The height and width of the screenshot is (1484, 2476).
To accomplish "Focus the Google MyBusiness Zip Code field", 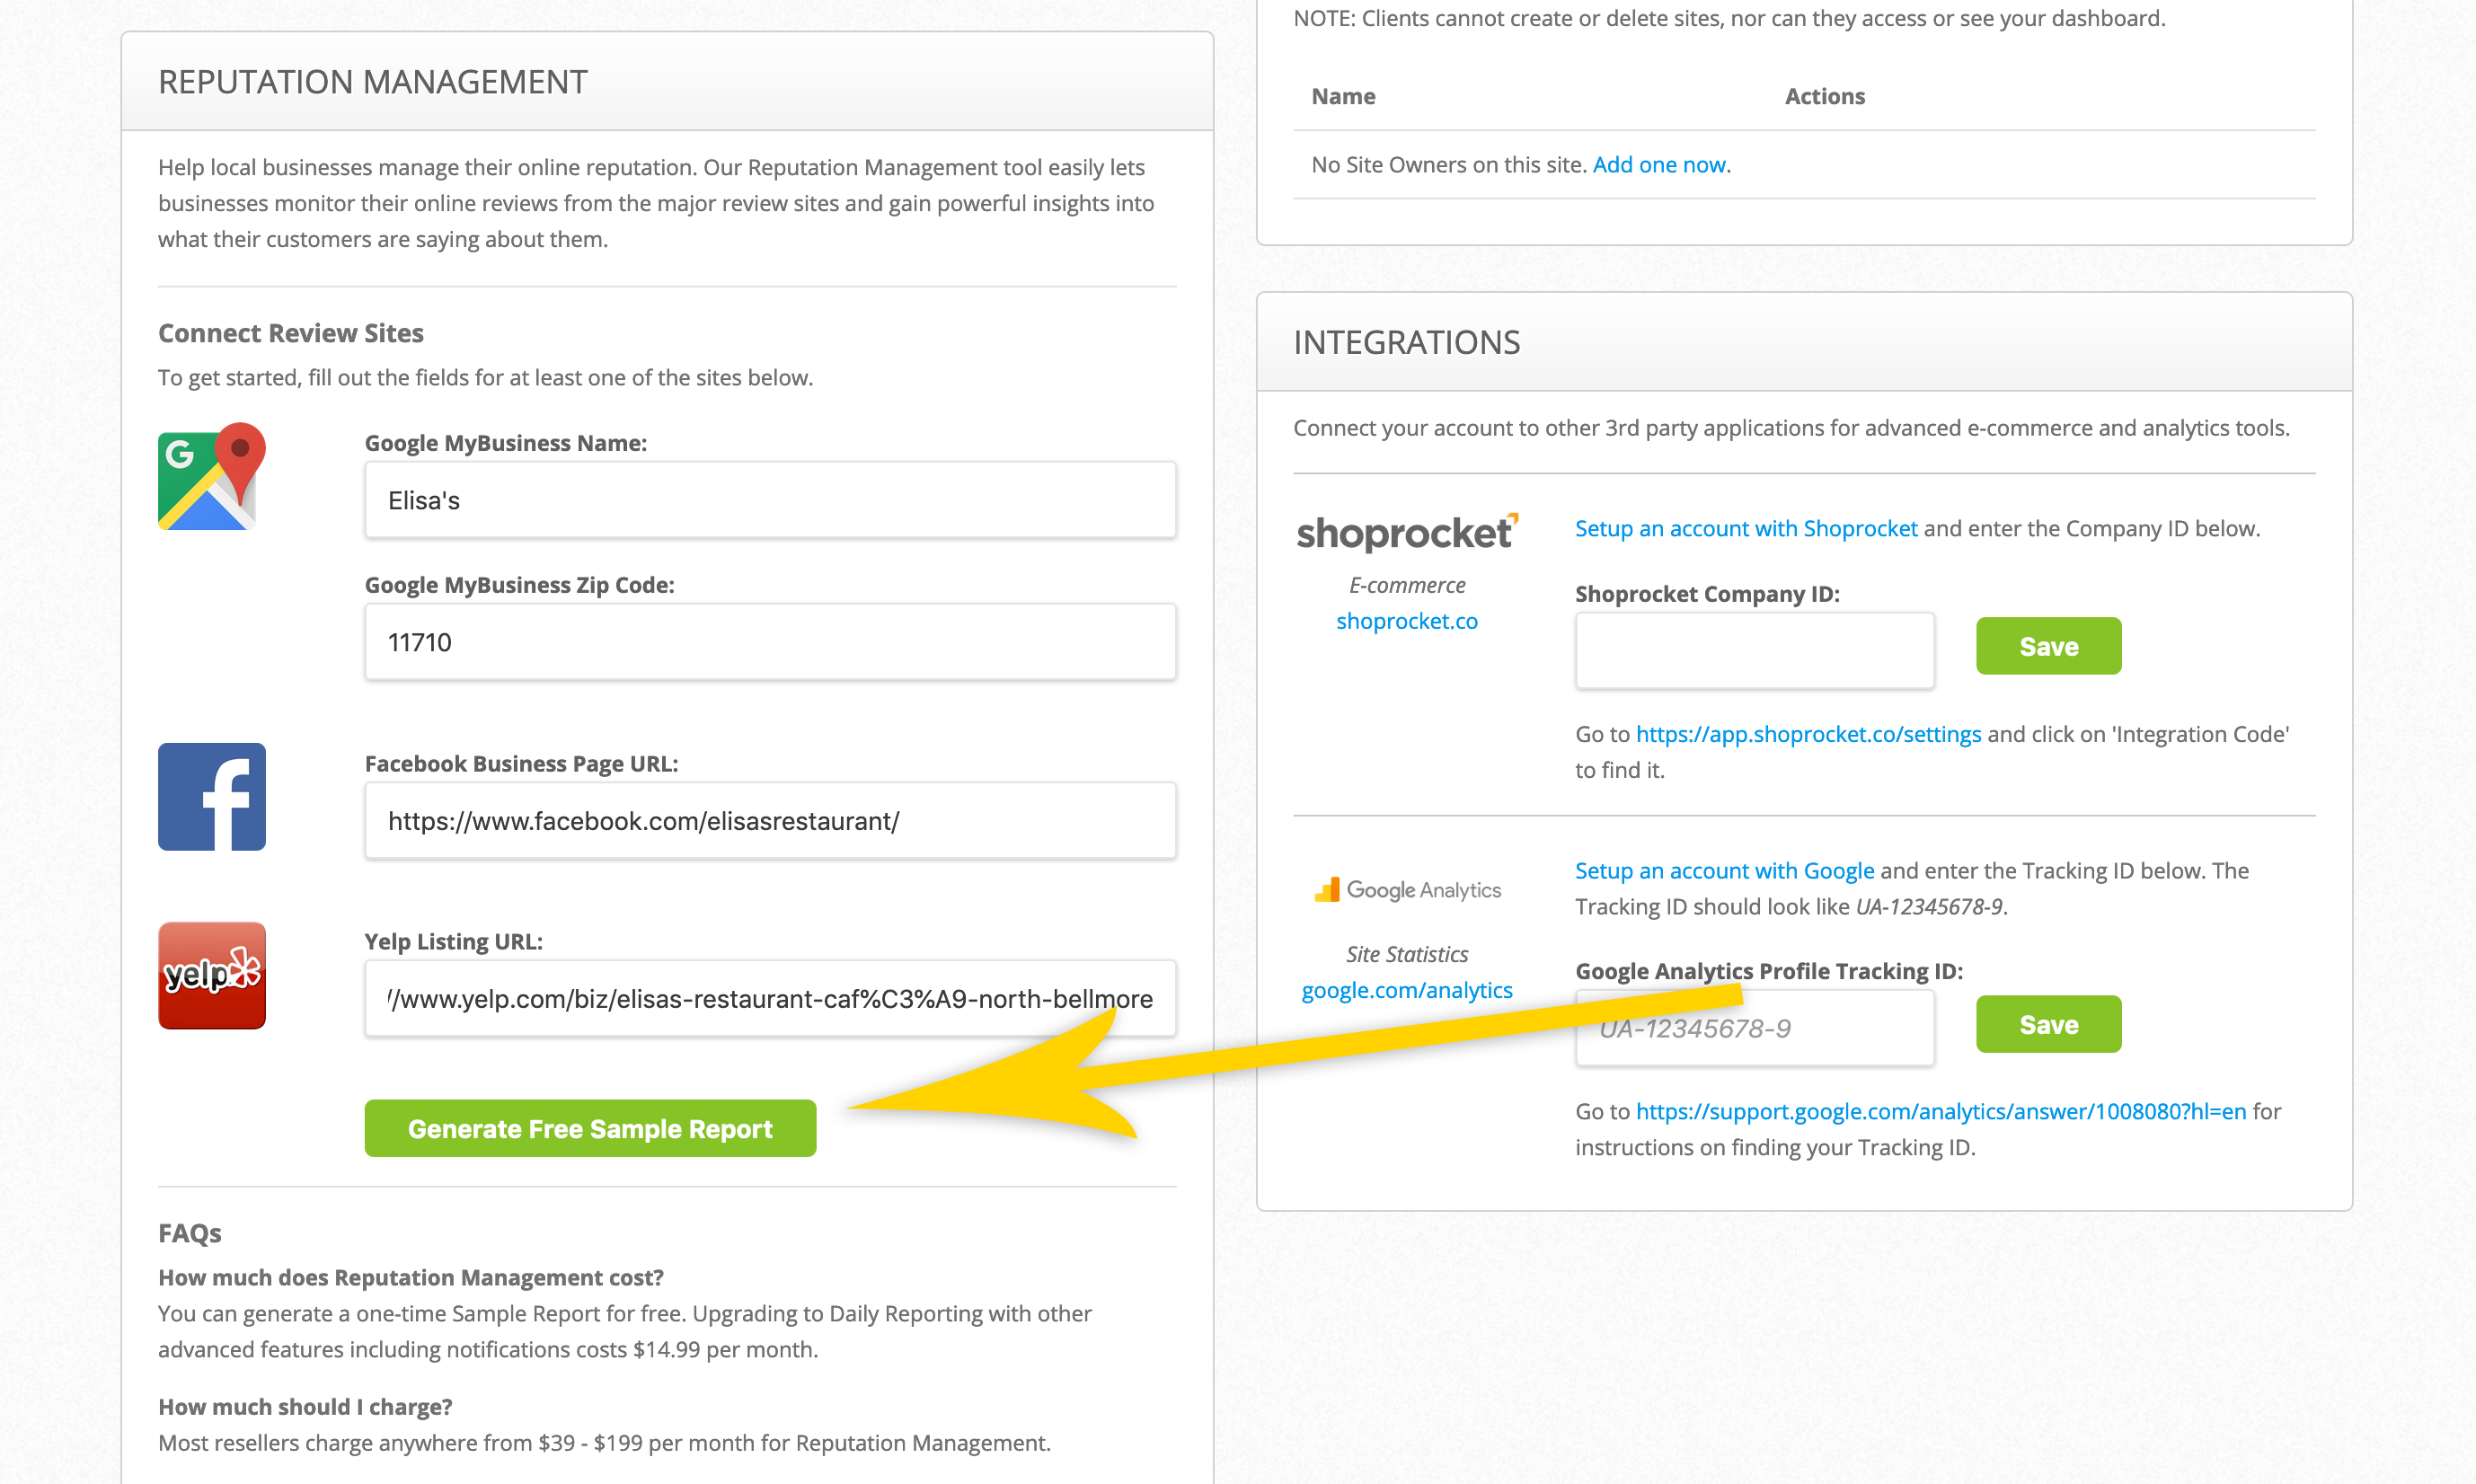I will (770, 642).
